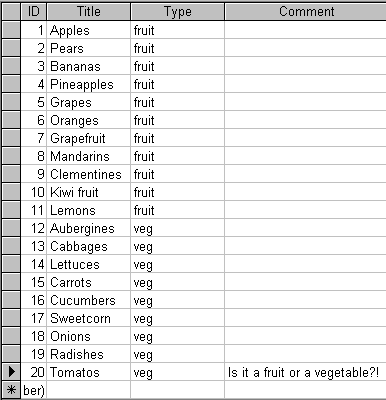Click the new record asterisk selector
Viewport: 386px width, 400px height.
pyautogui.click(x=11, y=390)
